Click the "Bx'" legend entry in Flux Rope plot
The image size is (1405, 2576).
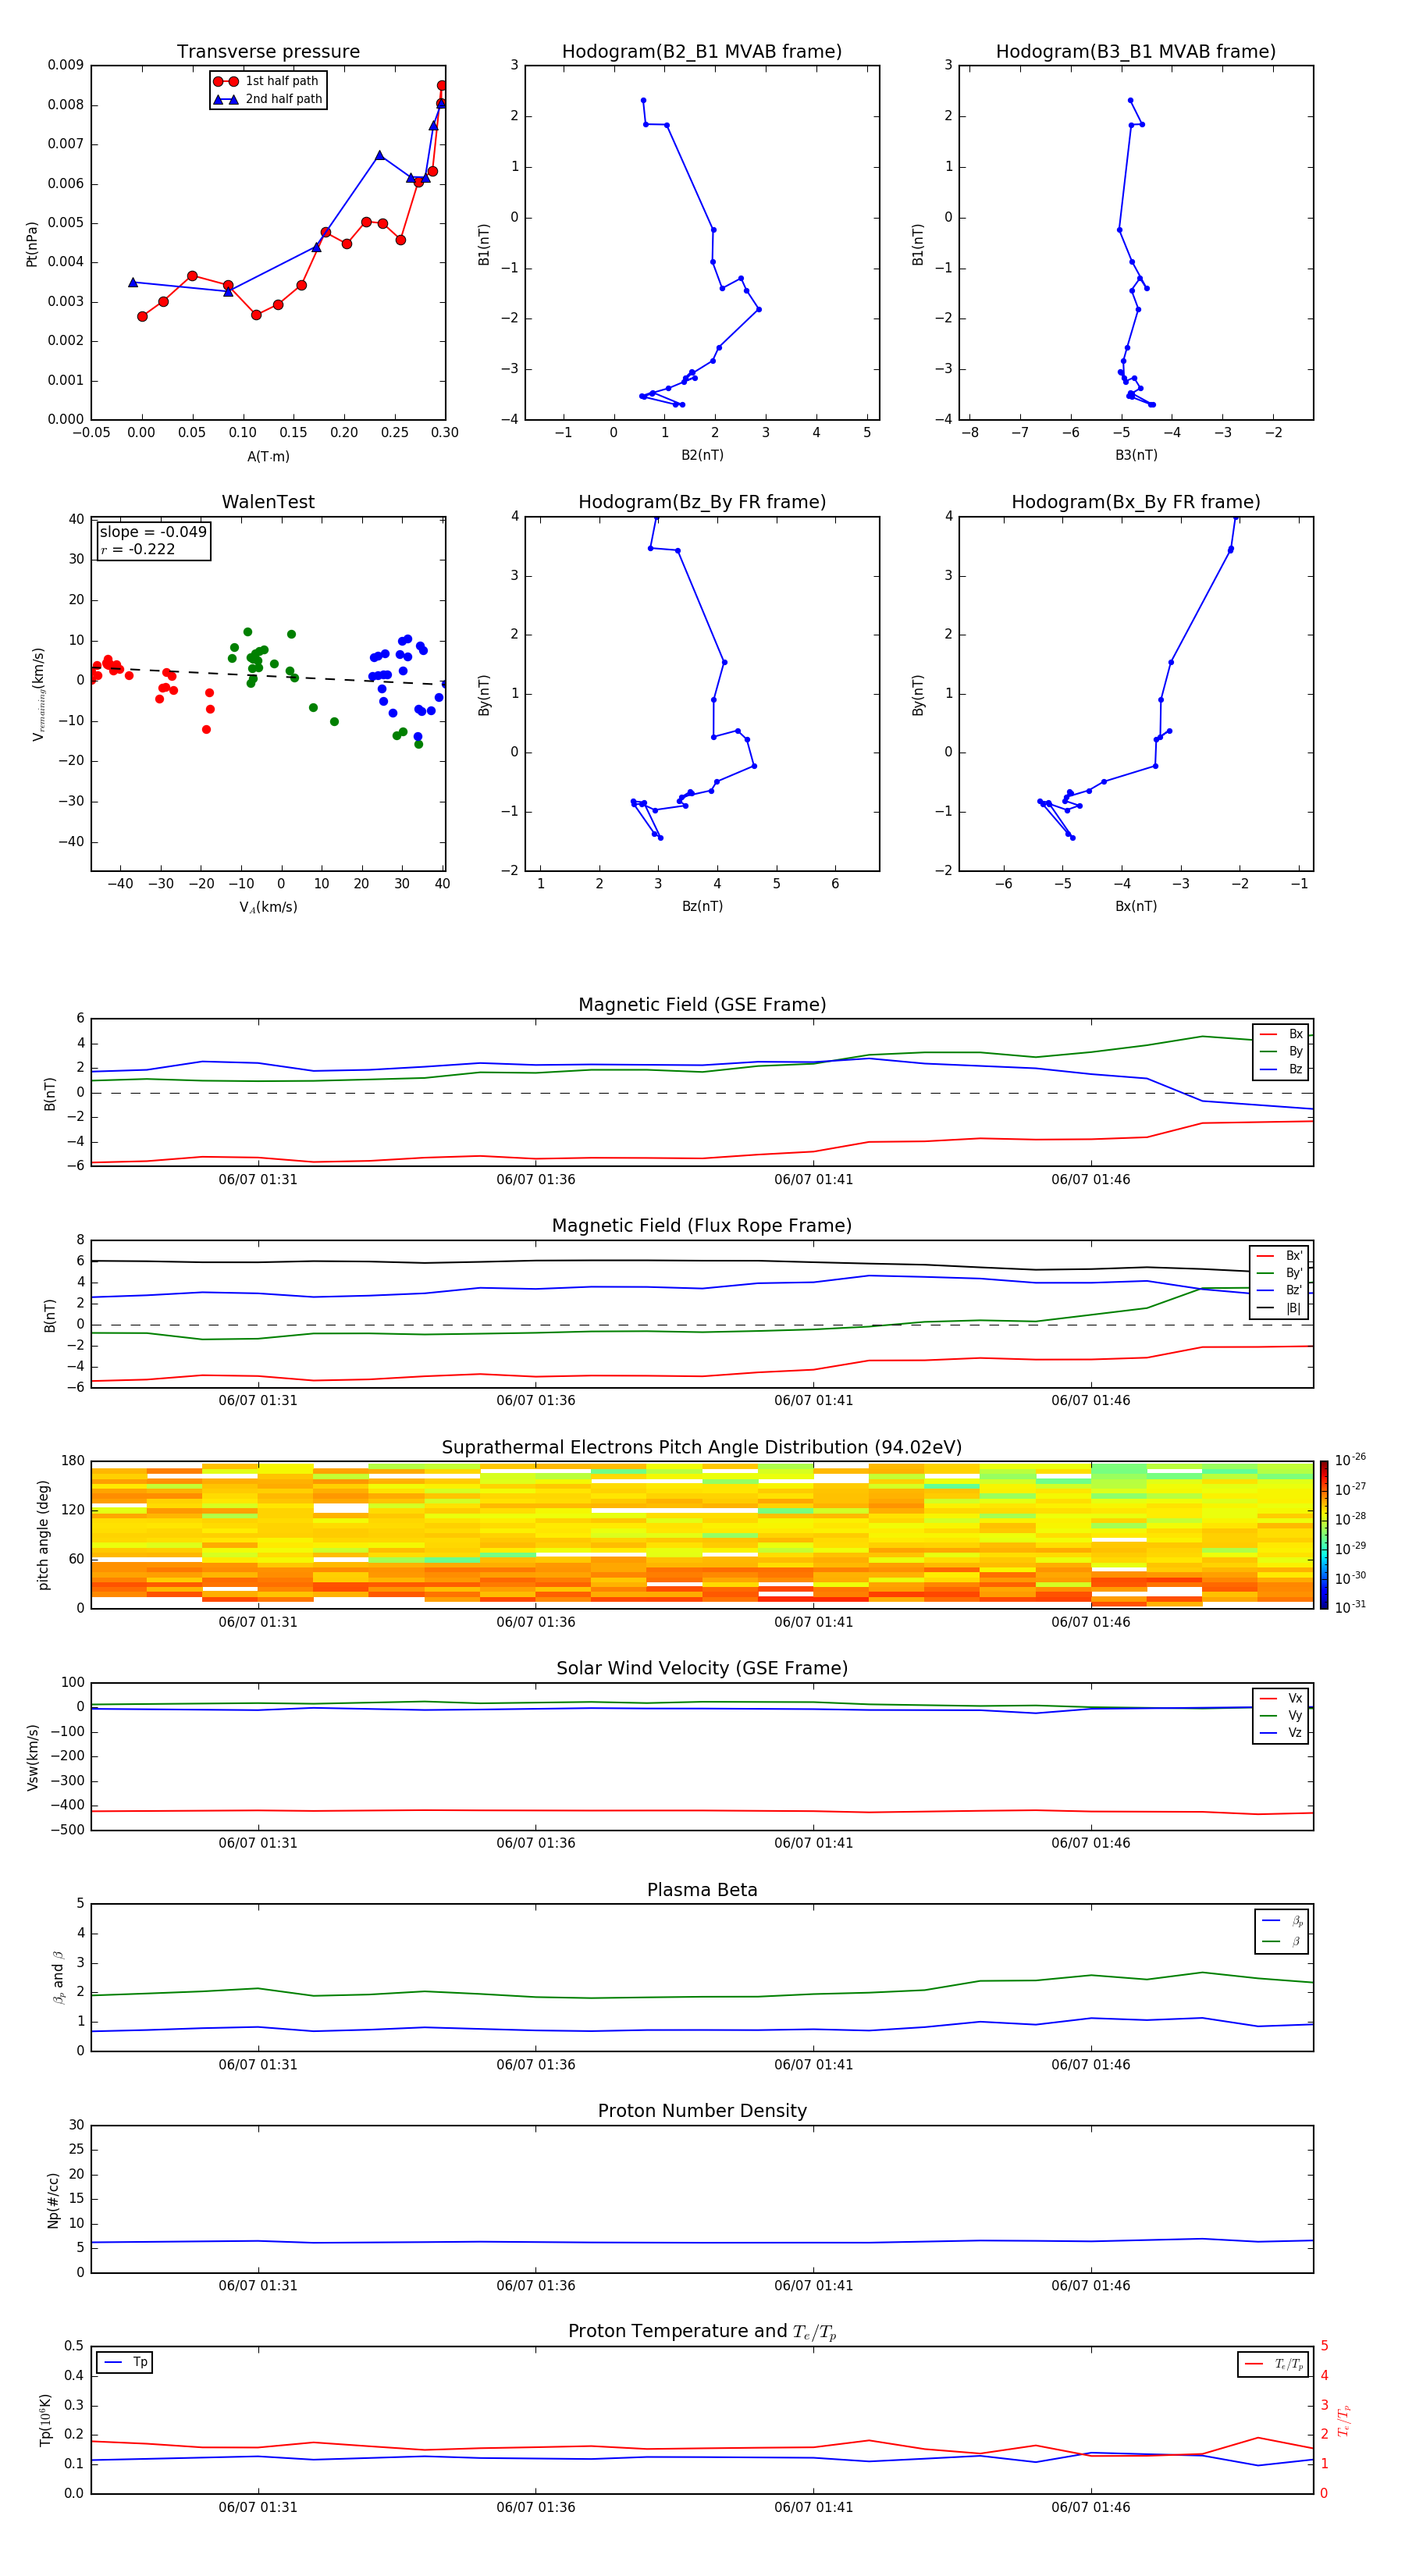pos(1279,1256)
